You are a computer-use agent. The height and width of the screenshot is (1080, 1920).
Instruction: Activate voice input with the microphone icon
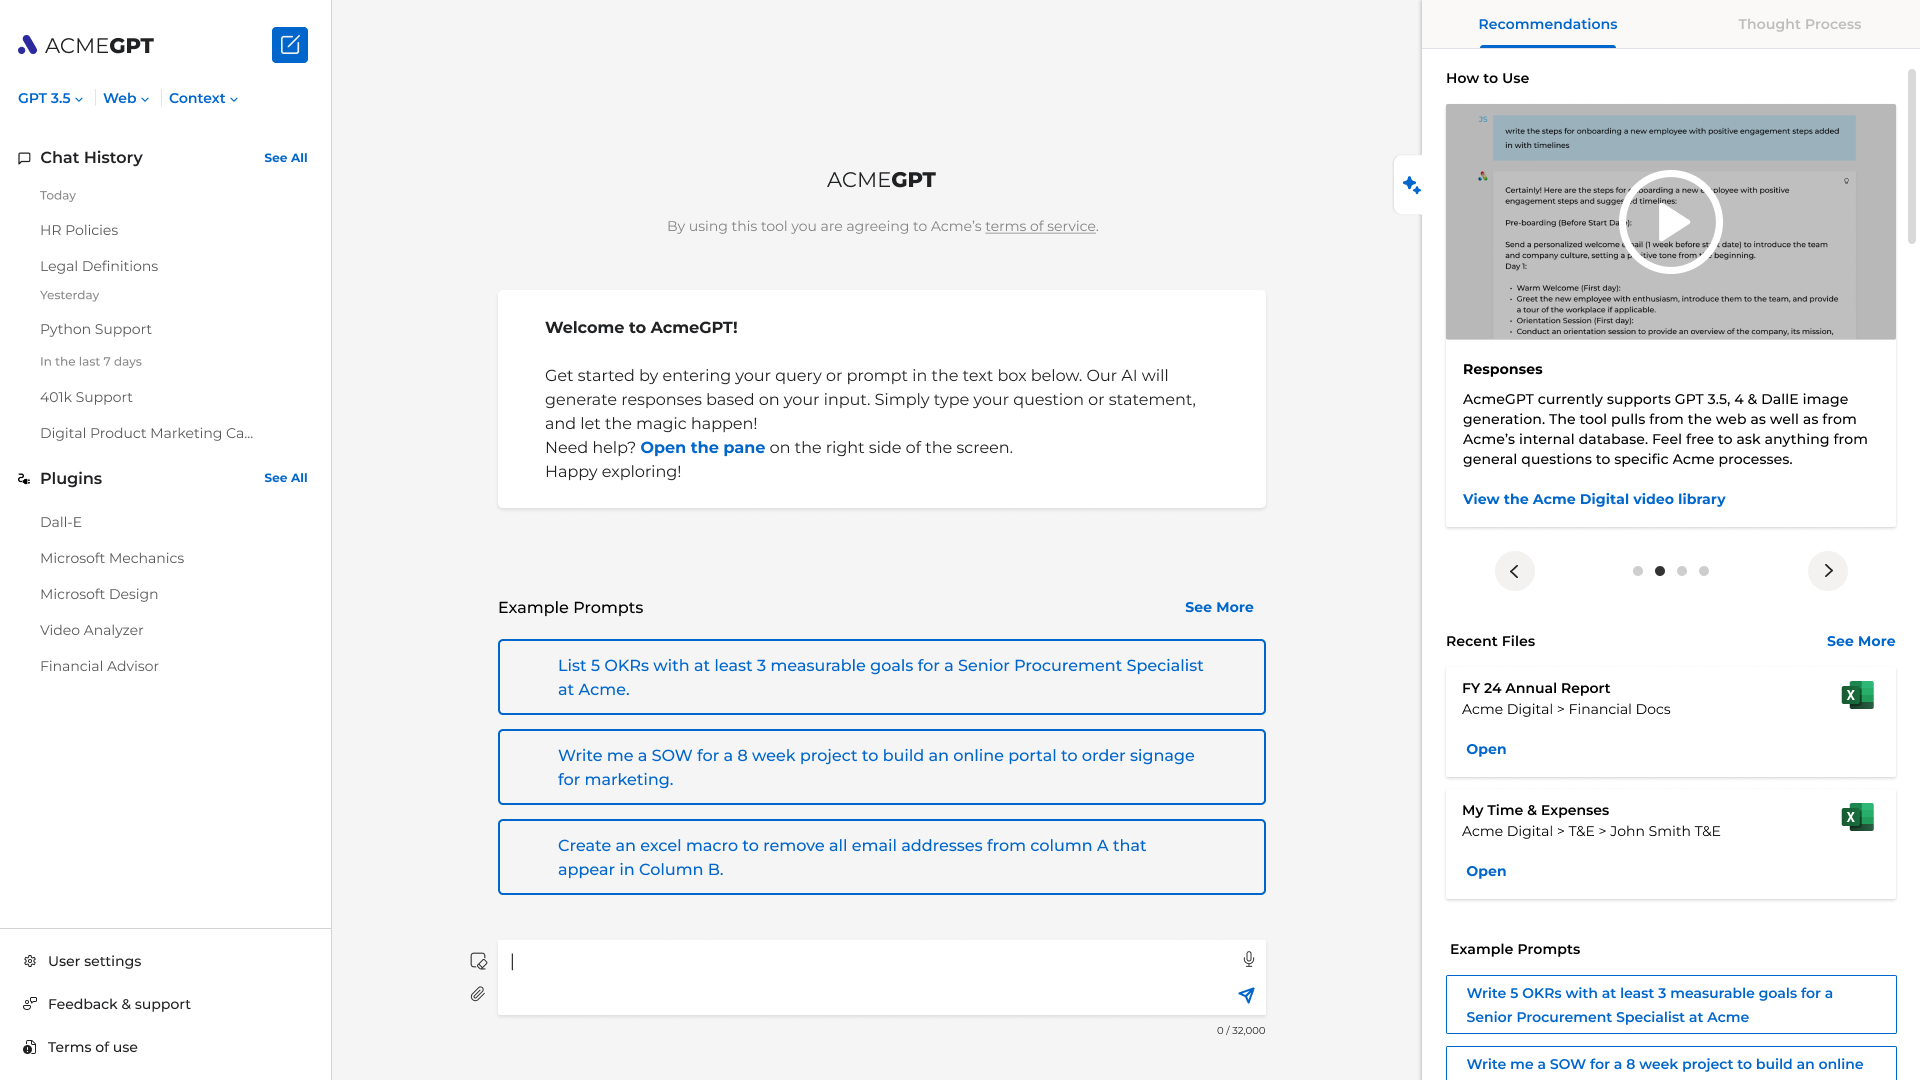point(1248,958)
